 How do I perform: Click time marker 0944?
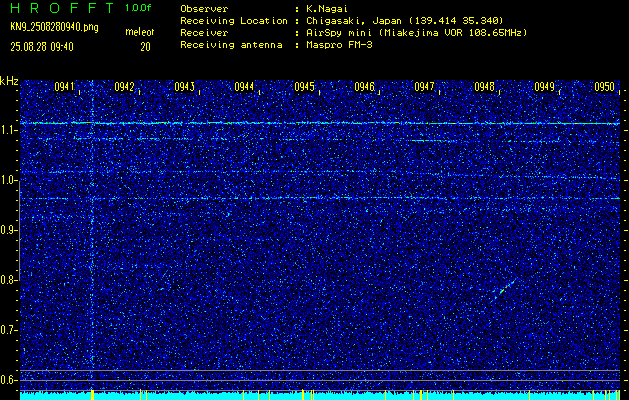coord(244,87)
